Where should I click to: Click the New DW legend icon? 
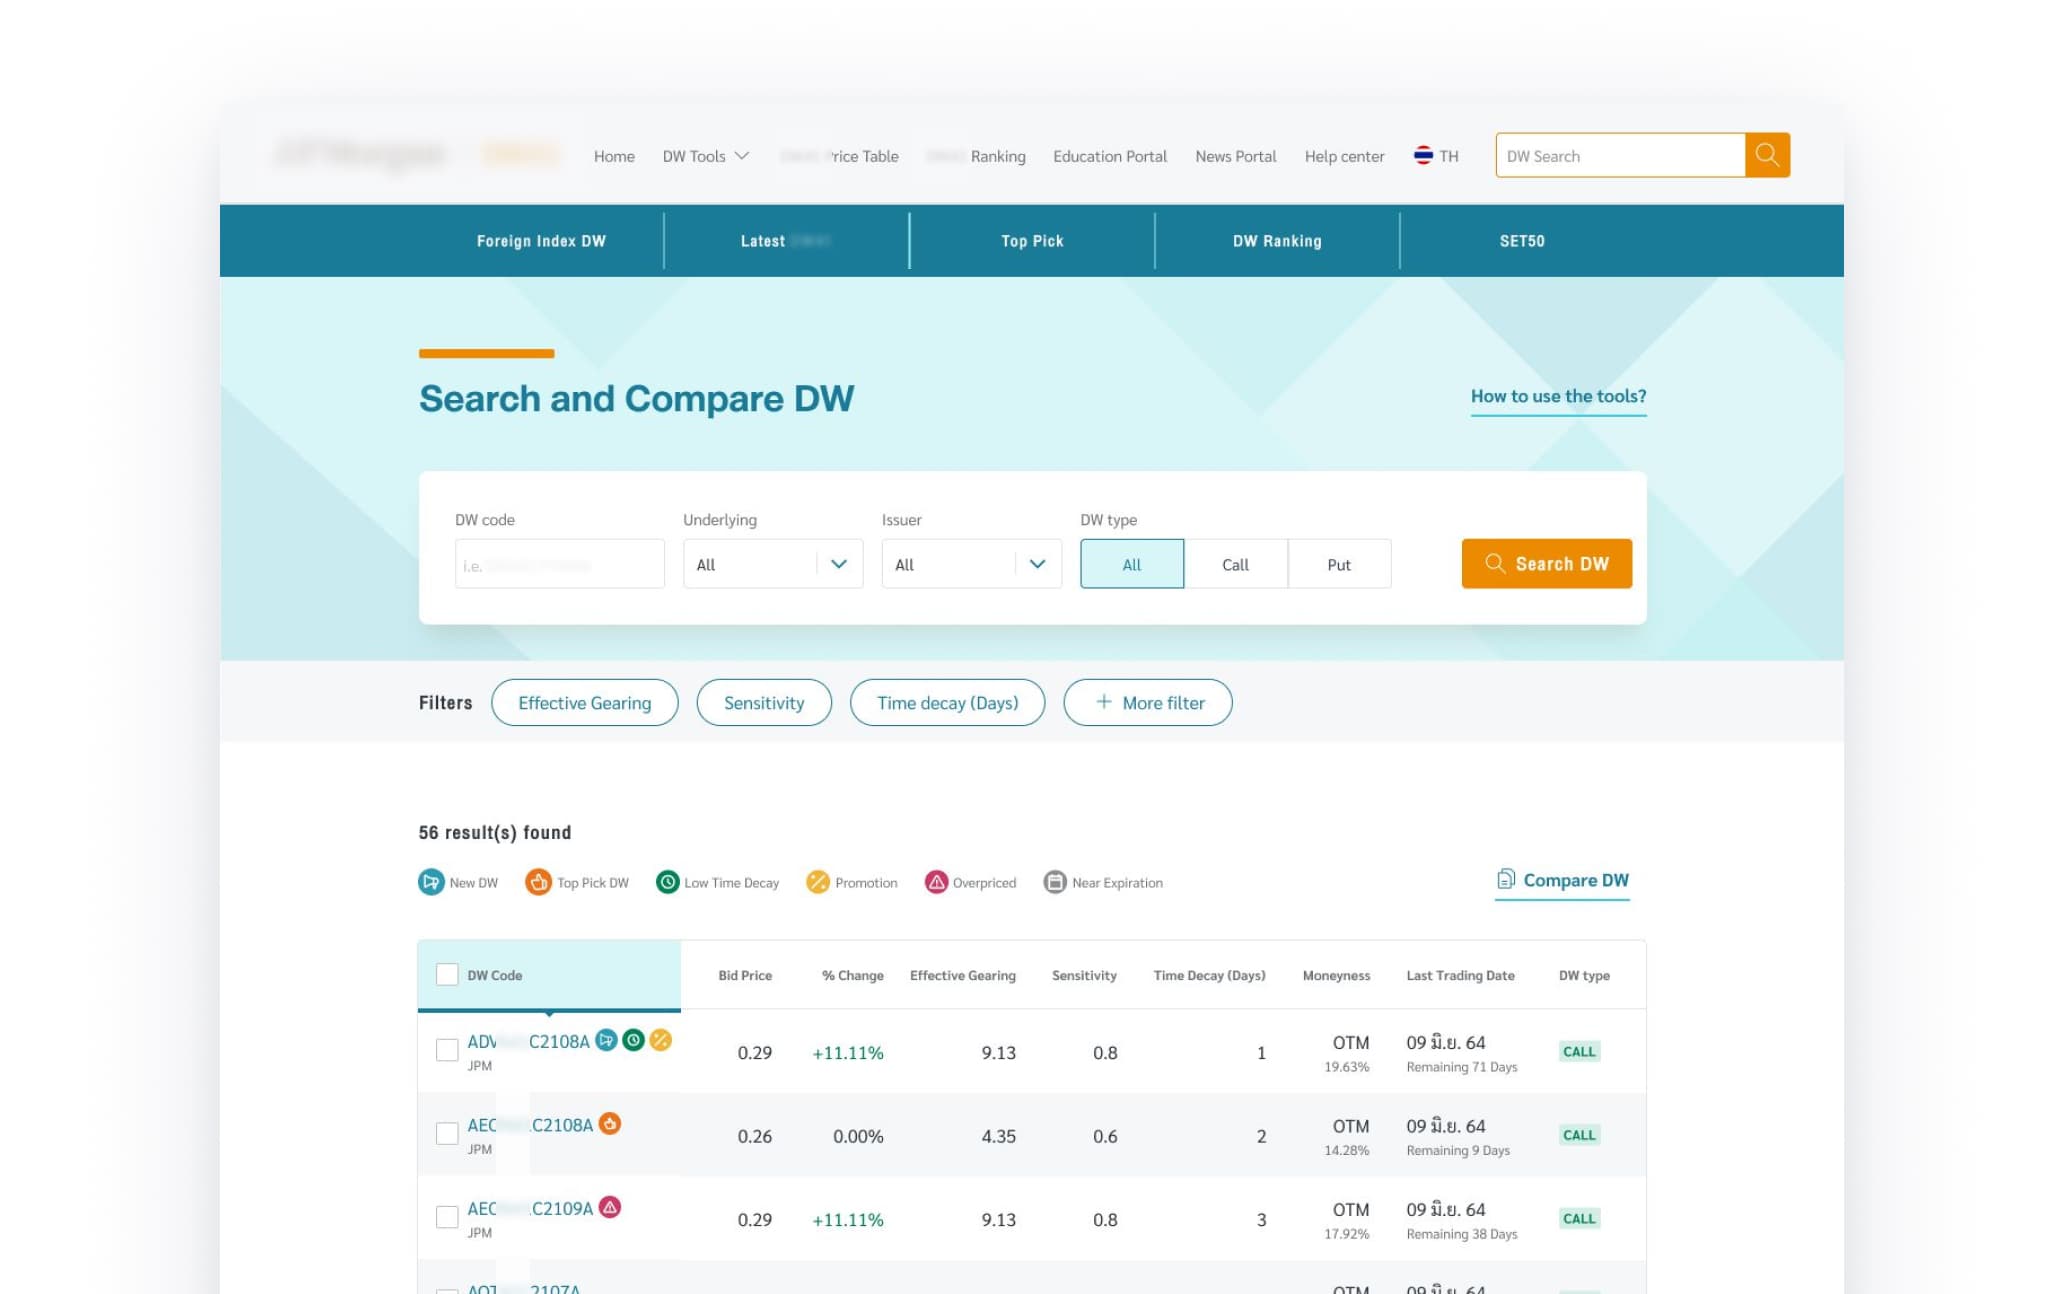click(x=431, y=882)
